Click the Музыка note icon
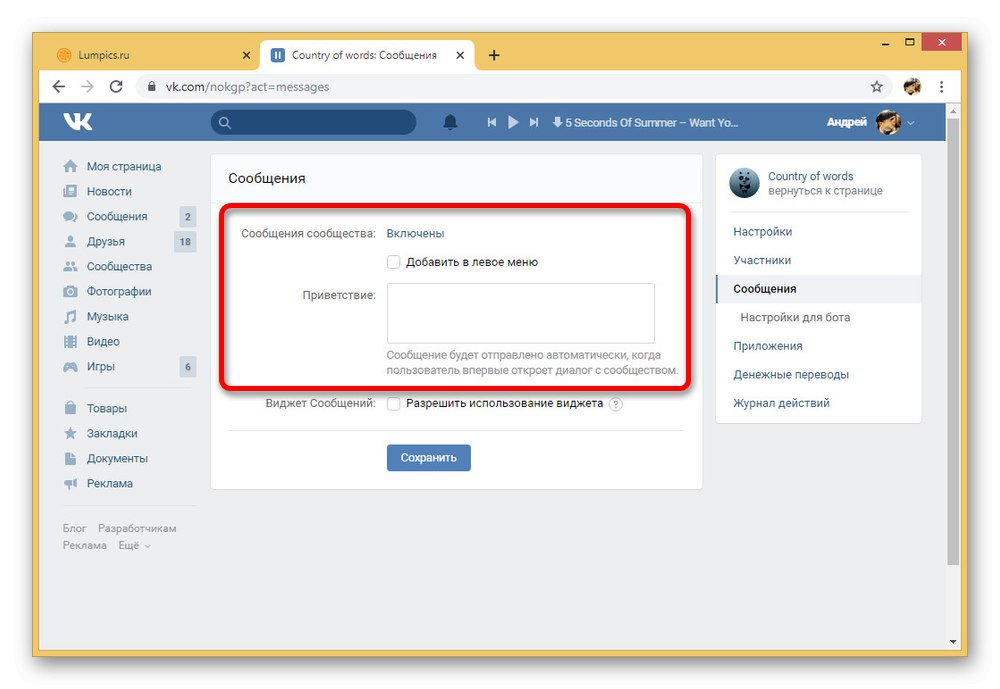 pyautogui.click(x=70, y=316)
